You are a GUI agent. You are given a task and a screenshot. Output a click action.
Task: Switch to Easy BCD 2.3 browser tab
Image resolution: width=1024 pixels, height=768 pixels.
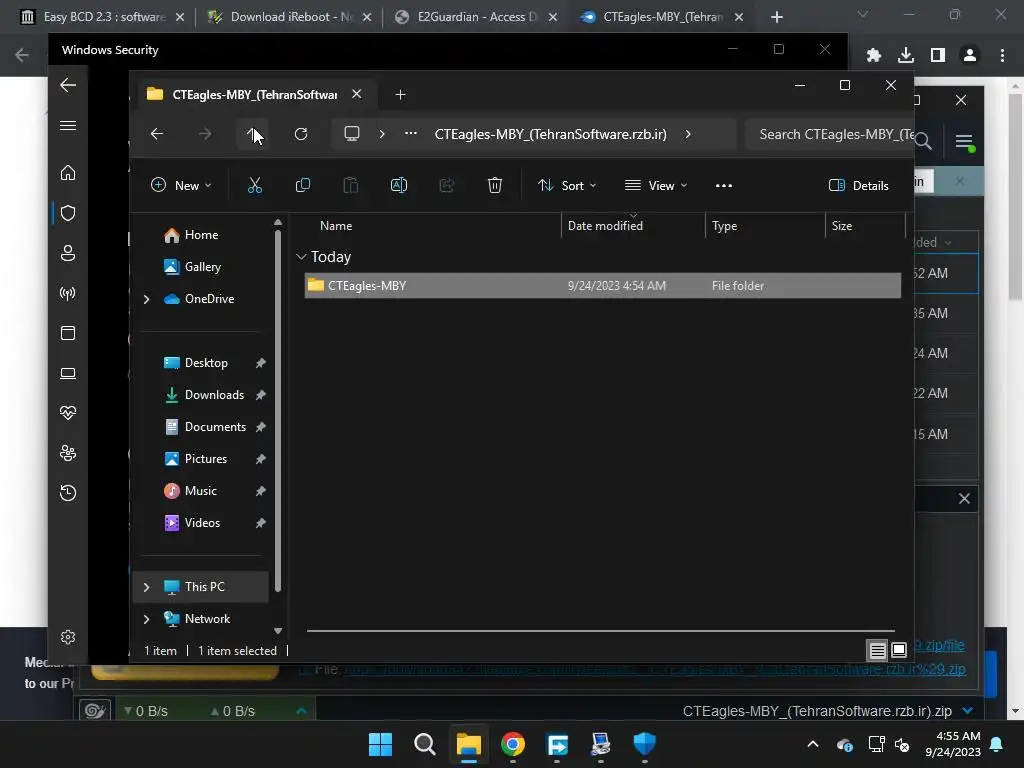point(103,17)
